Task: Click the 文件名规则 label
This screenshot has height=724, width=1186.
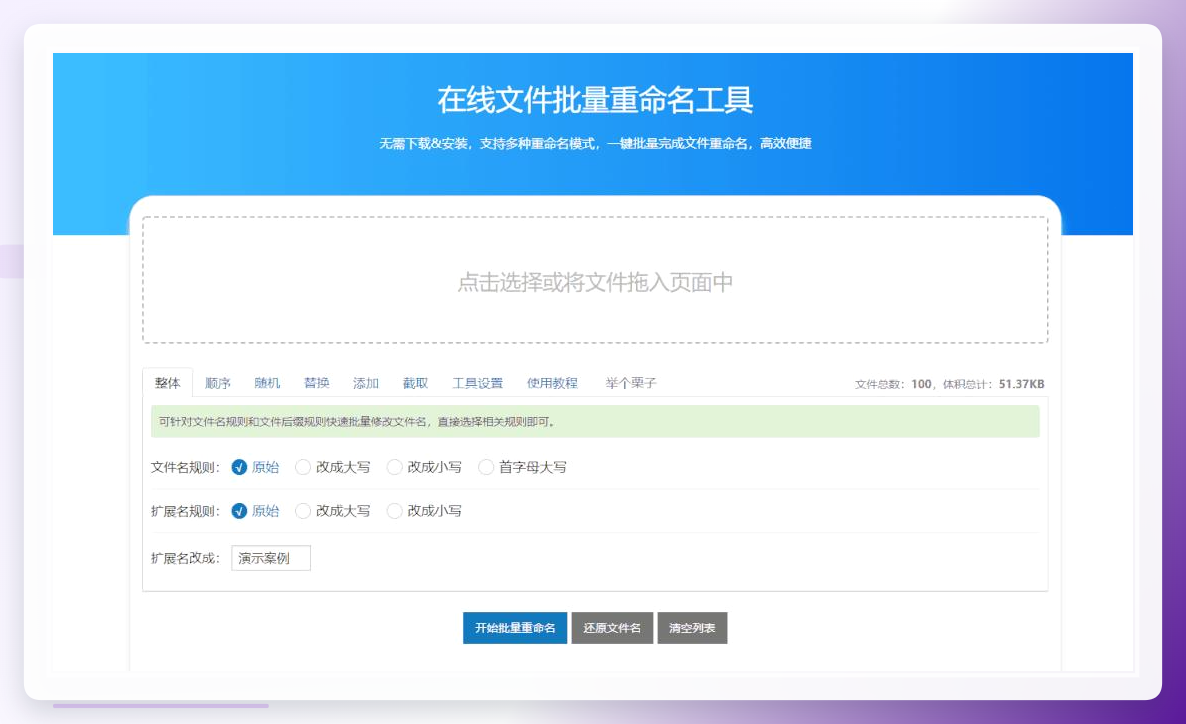Action: (185, 468)
